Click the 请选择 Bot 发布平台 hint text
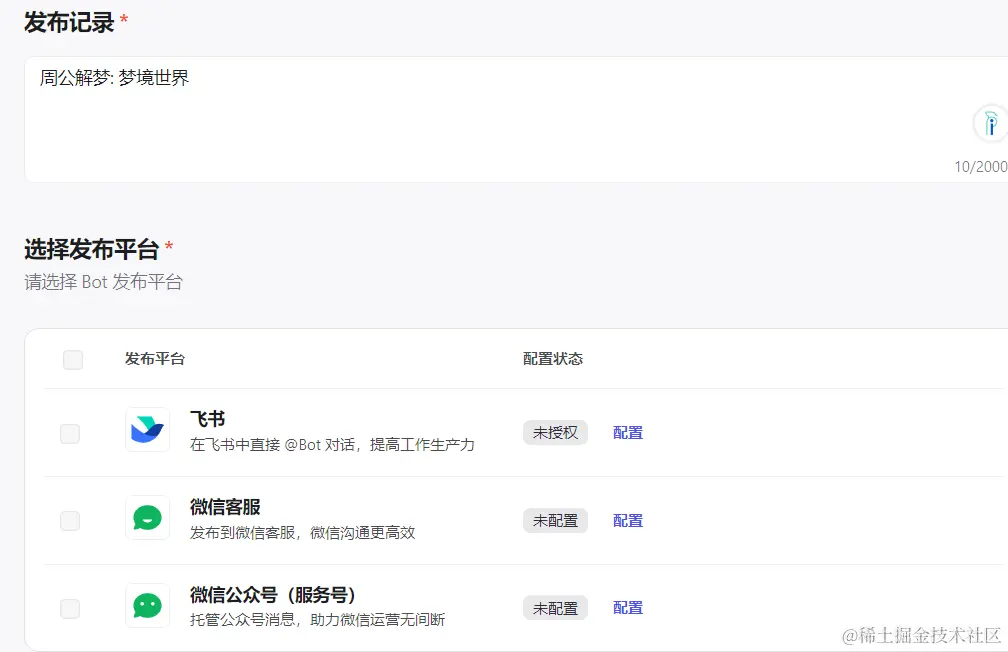Image resolution: width=1008 pixels, height=652 pixels. point(104,282)
